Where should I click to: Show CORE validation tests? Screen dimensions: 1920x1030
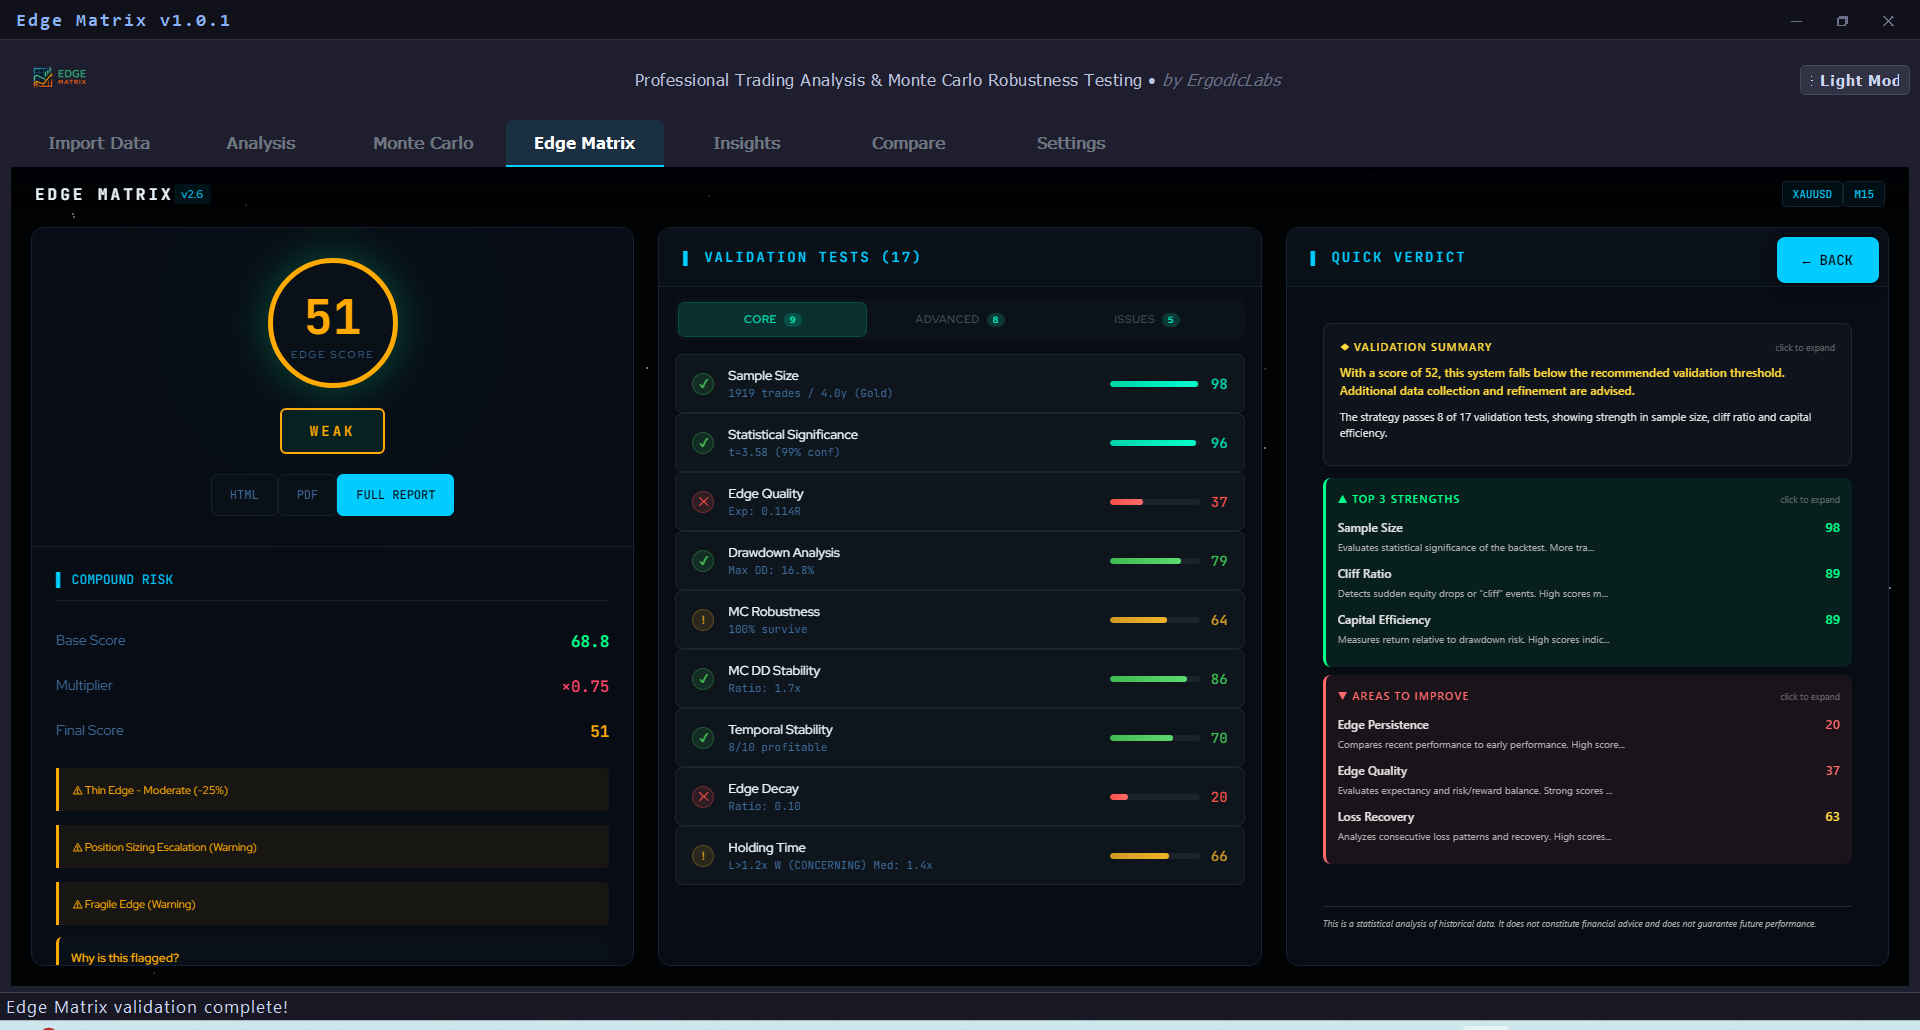tap(772, 320)
